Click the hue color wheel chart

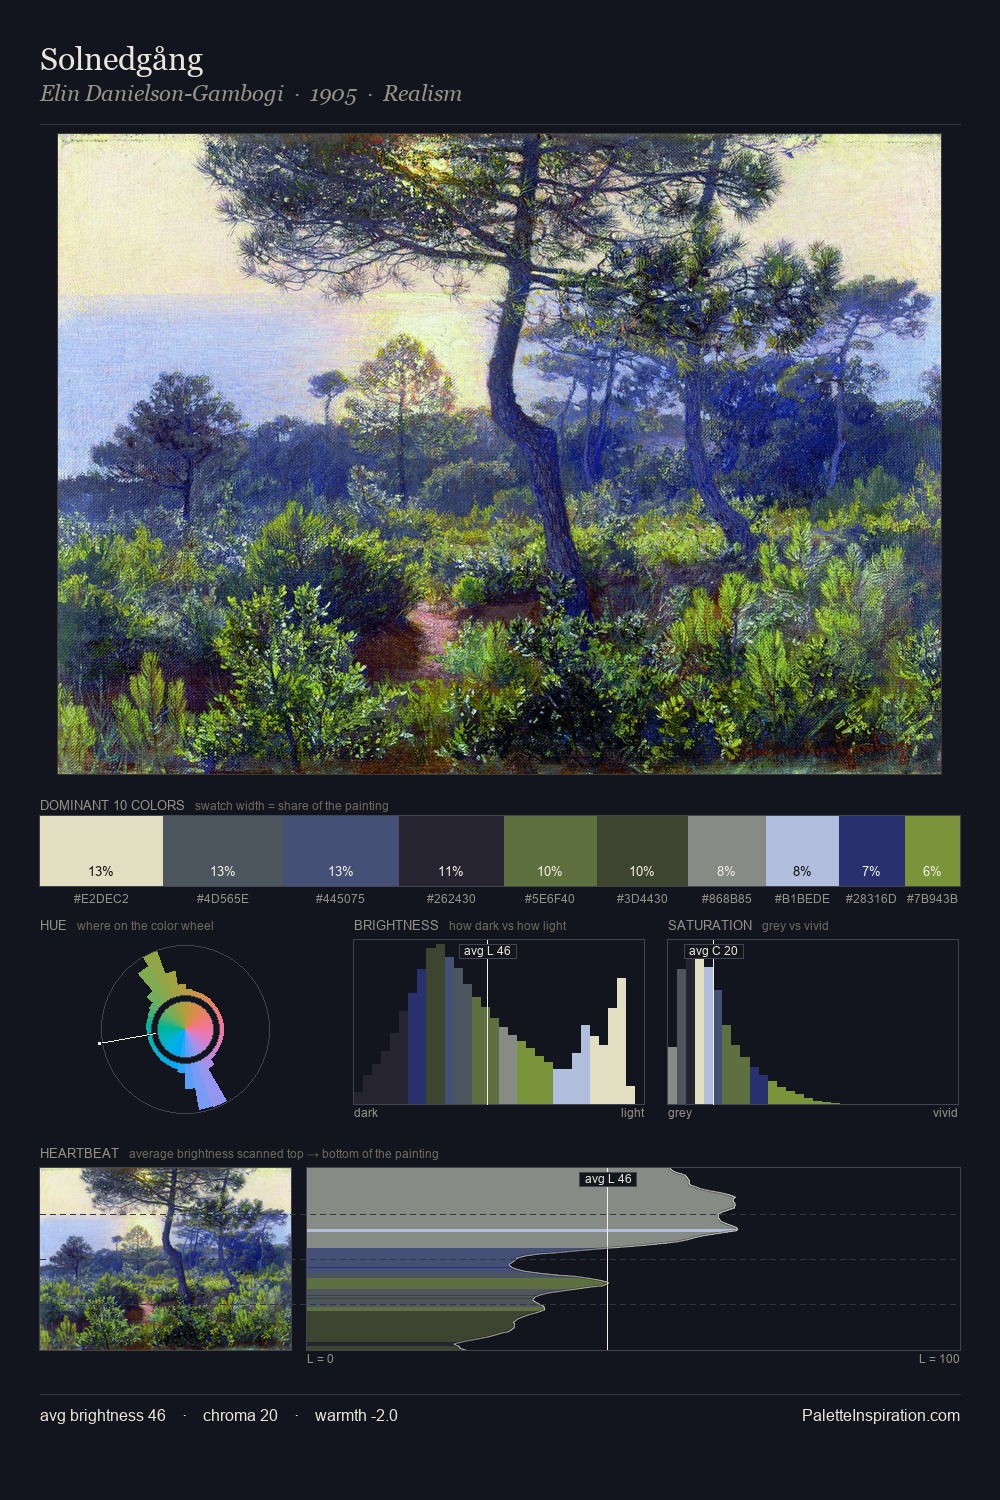(x=185, y=1029)
